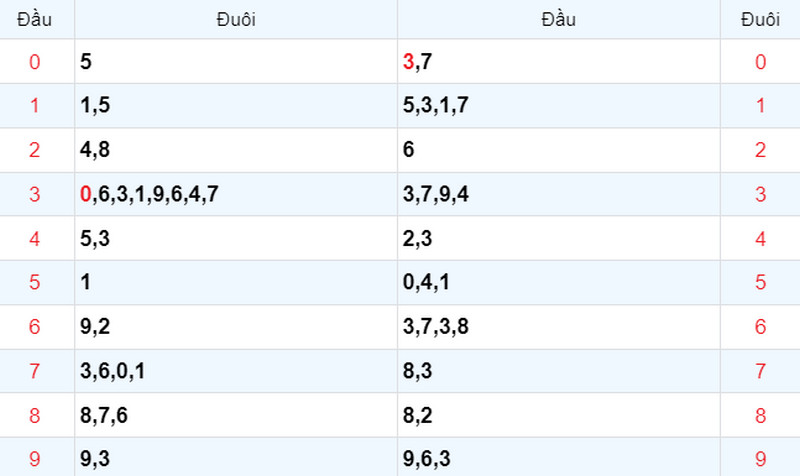Select the cell showing 3,7,9,4

point(559,194)
